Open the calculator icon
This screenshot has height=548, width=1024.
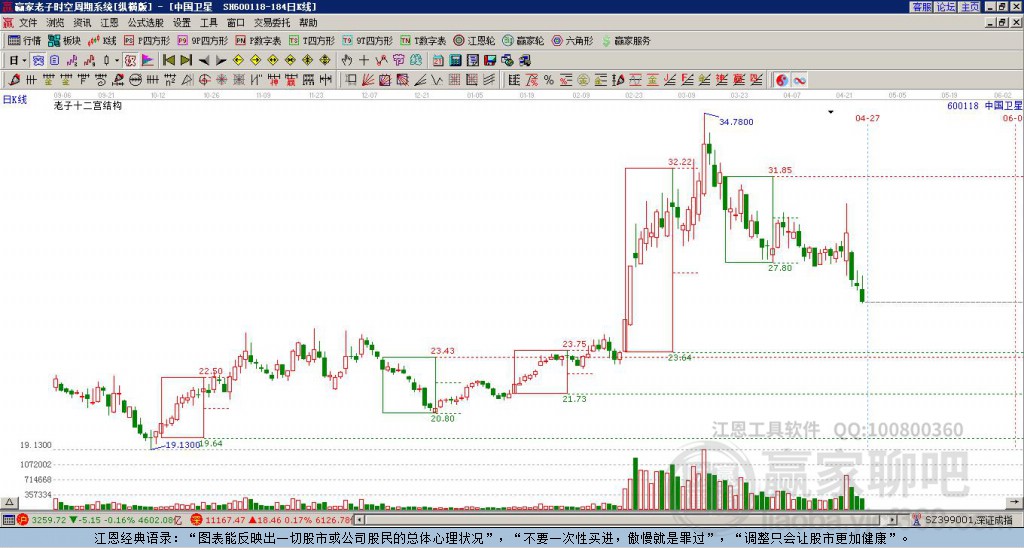[x=455, y=60]
